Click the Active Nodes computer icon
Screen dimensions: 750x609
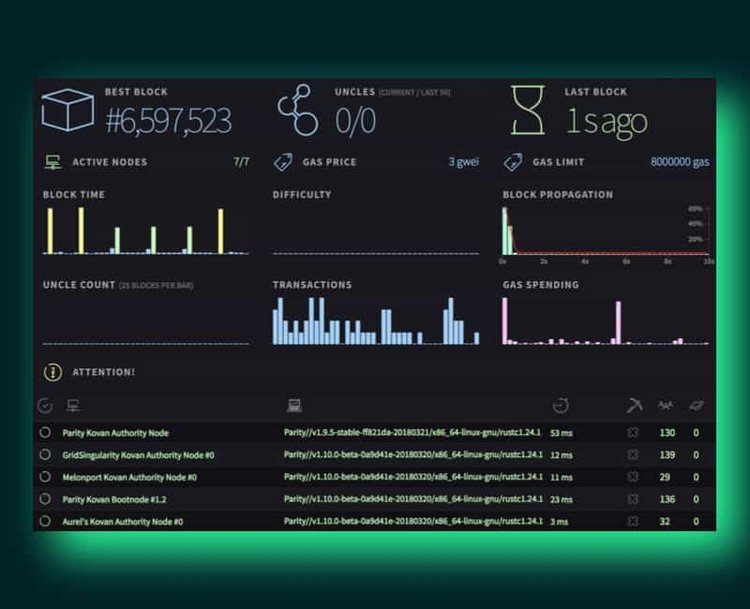[52, 162]
